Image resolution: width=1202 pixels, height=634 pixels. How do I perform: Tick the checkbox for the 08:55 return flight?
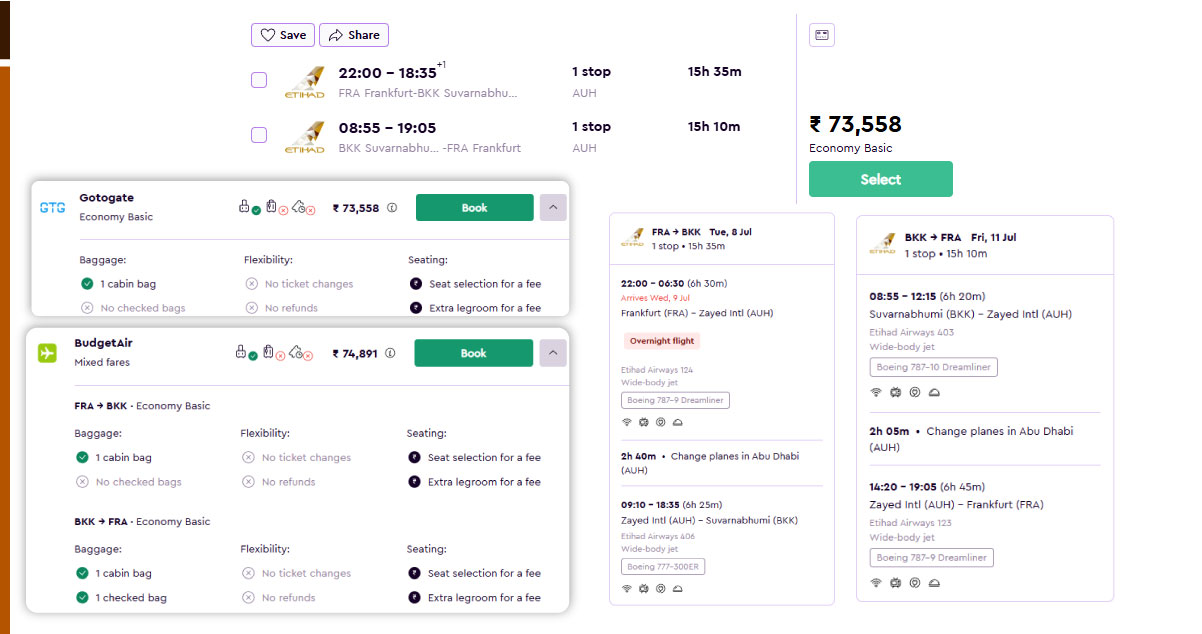pyautogui.click(x=259, y=135)
